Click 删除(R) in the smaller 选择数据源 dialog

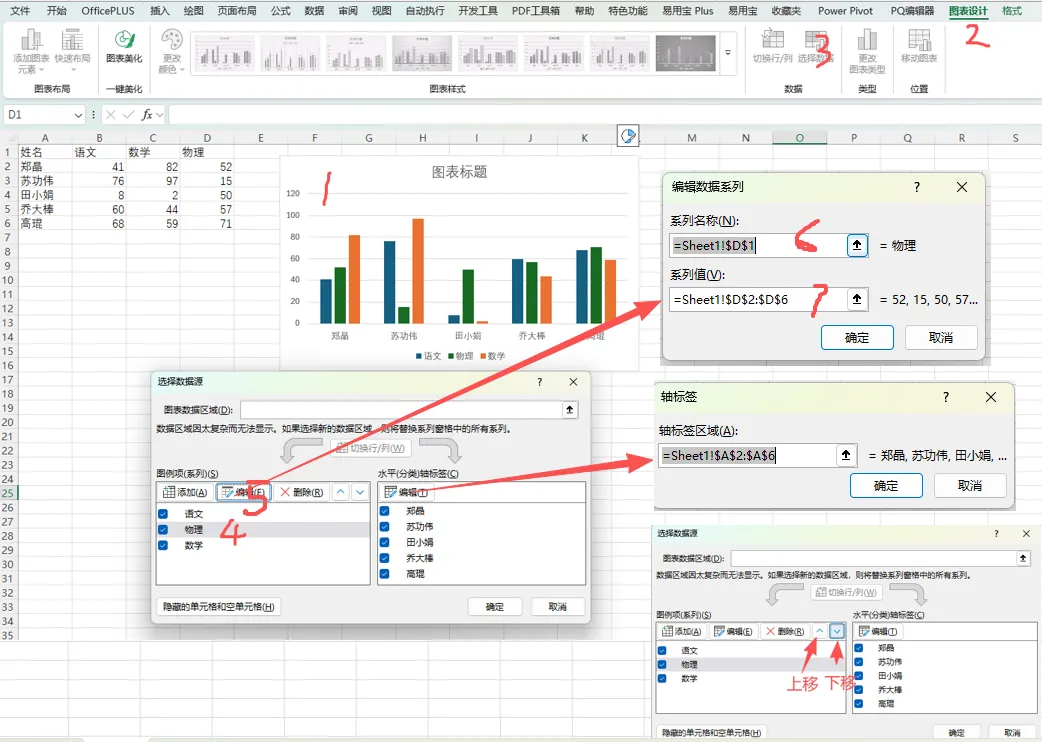pyautogui.click(x=785, y=631)
